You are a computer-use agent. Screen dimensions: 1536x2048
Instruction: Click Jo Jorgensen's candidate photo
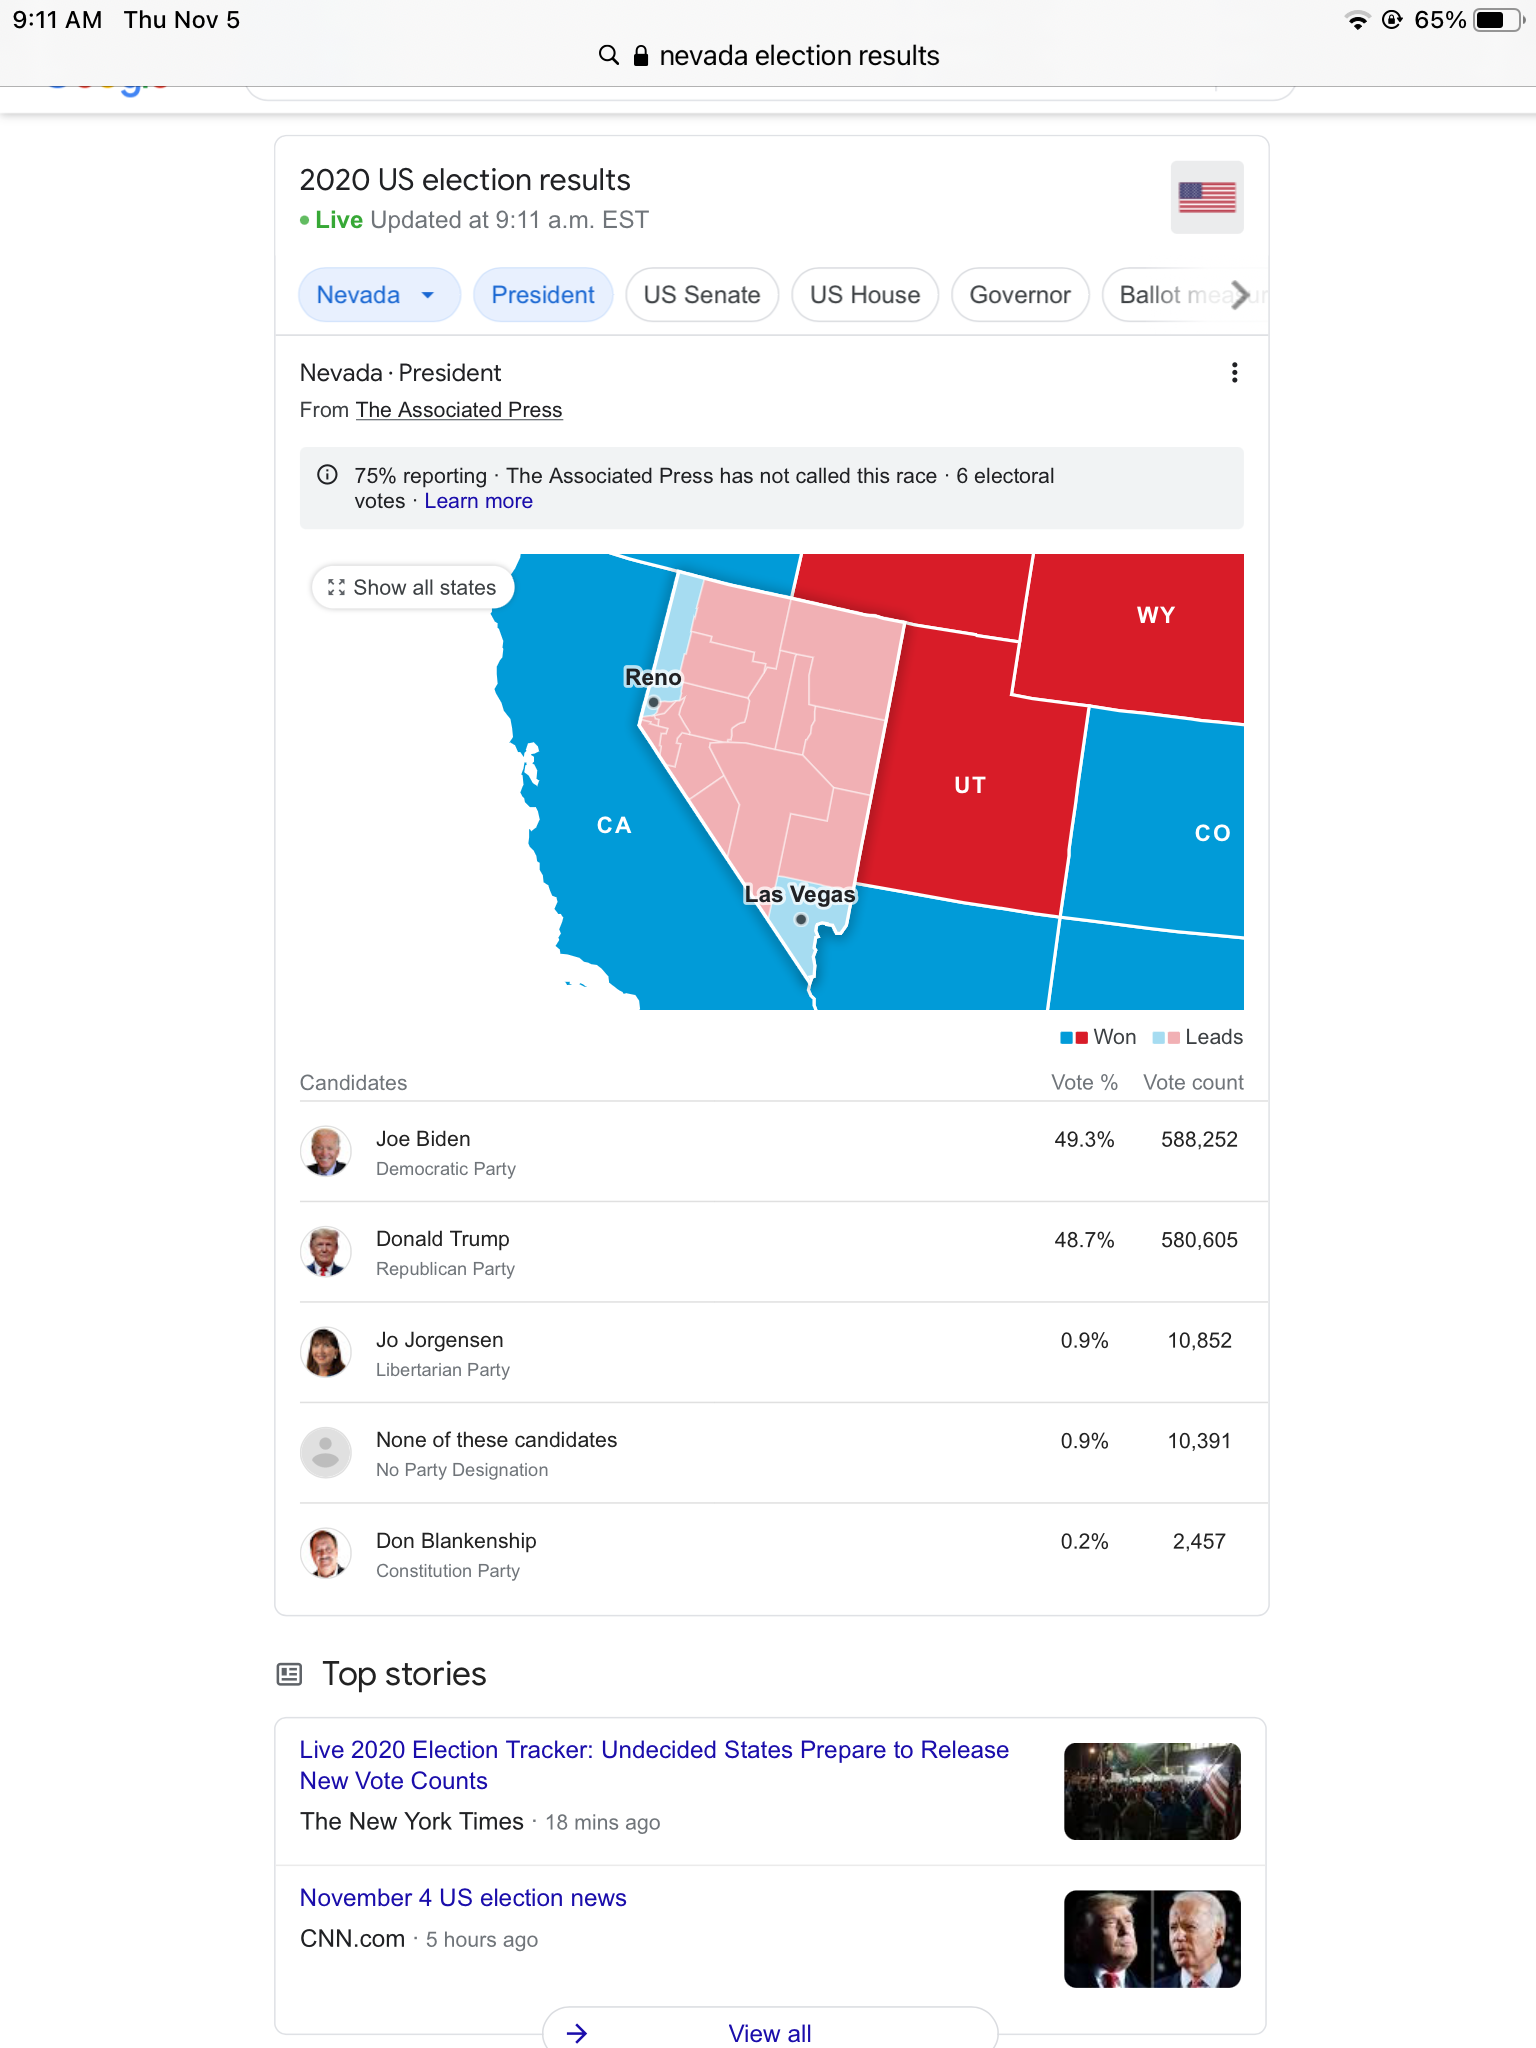[x=326, y=1352]
